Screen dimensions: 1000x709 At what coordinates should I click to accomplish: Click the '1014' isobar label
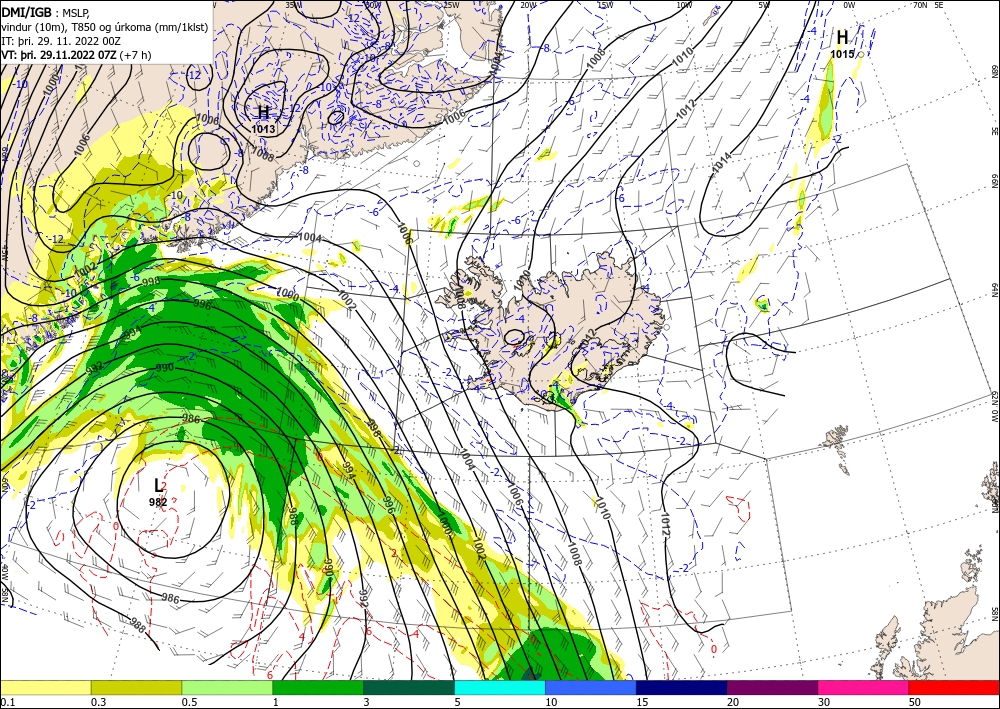pos(723,163)
